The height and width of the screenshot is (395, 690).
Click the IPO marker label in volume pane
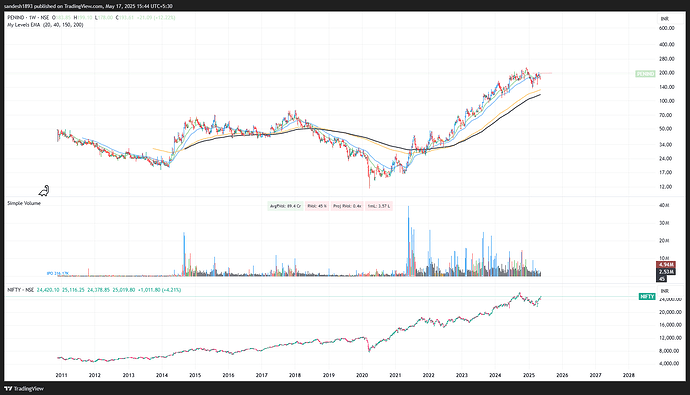pyautogui.click(x=58, y=273)
